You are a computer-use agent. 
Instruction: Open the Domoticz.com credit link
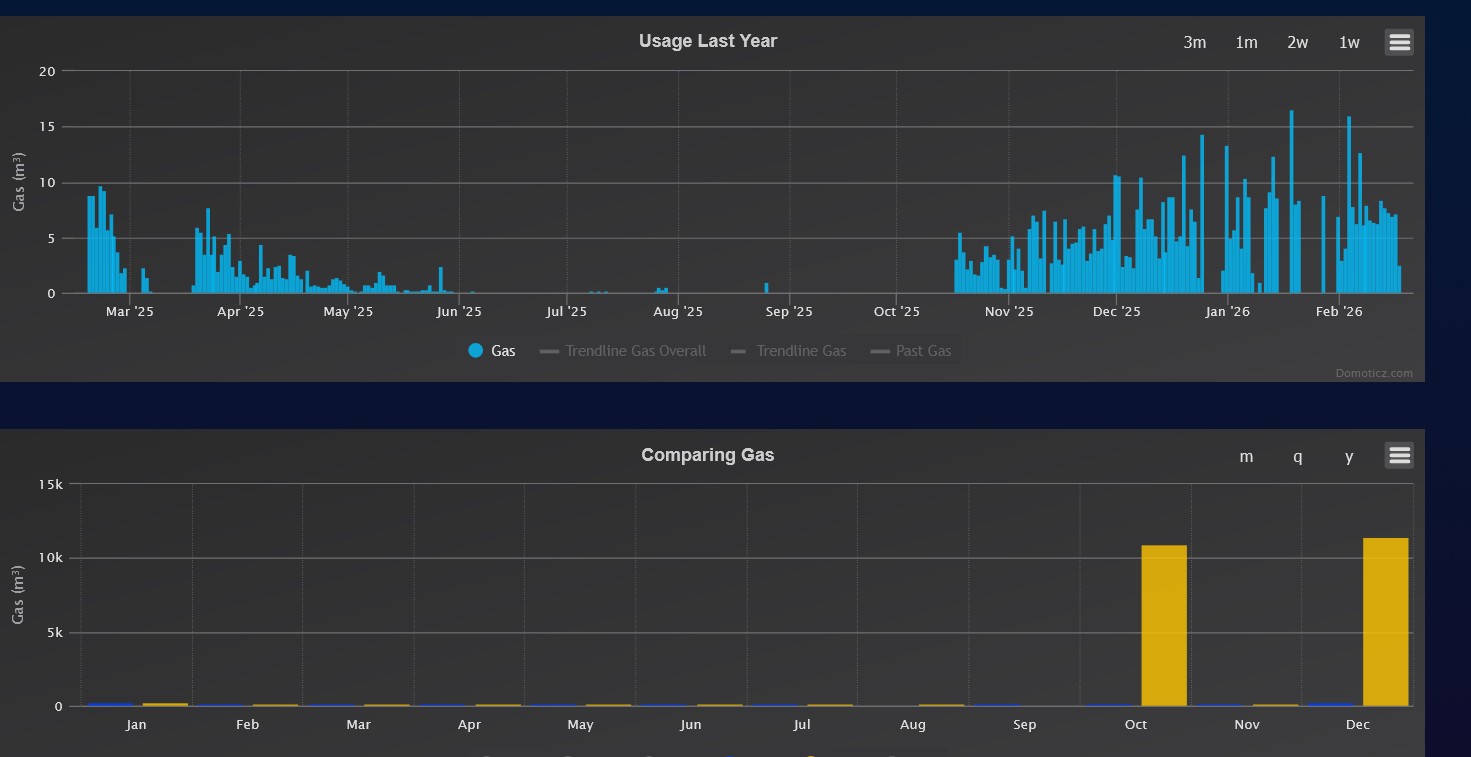[x=1374, y=373]
